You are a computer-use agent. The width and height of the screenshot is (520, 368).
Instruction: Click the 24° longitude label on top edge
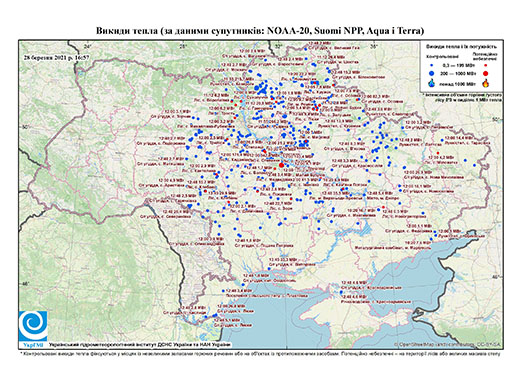coord(88,47)
